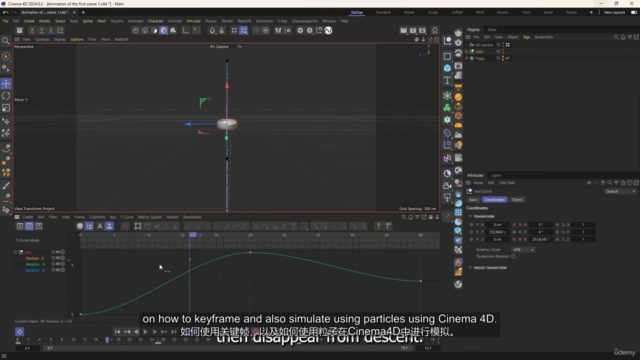The image size is (640, 360).
Task: Go to start of animation
Action: [118, 332]
